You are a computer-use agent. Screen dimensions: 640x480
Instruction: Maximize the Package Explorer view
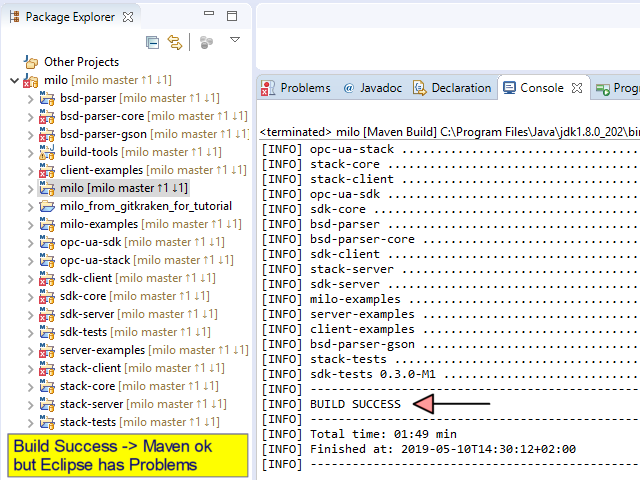pos(232,16)
